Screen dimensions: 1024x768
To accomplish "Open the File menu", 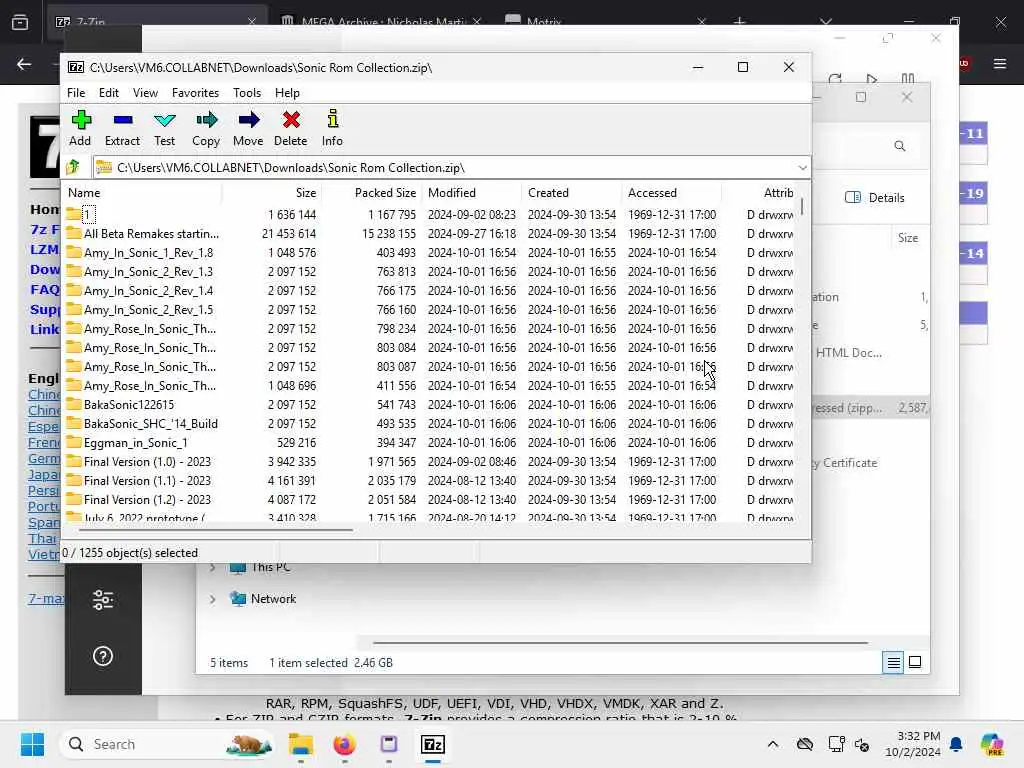I will [x=76, y=93].
